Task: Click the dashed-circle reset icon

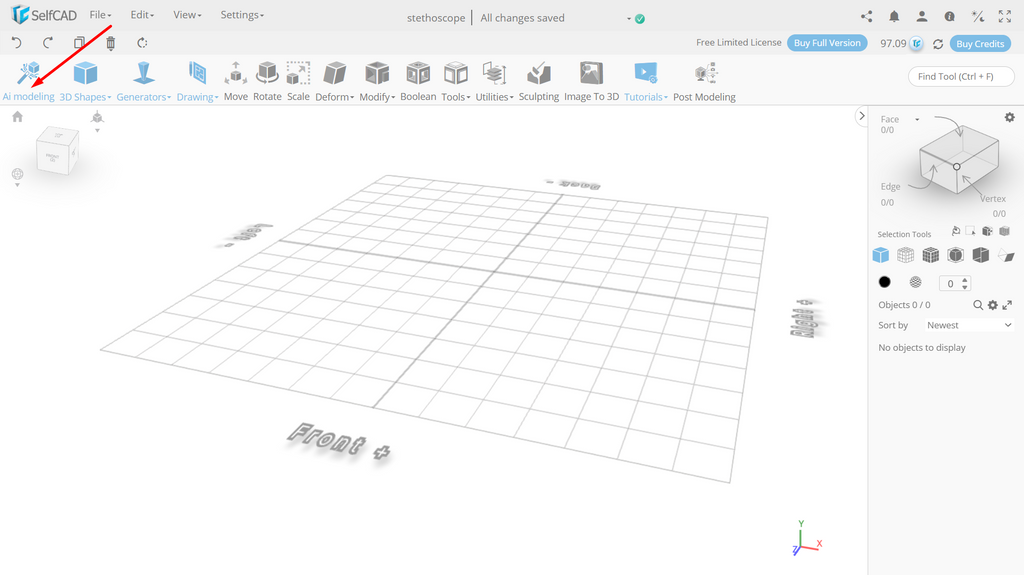Action: pyautogui.click(x=142, y=43)
